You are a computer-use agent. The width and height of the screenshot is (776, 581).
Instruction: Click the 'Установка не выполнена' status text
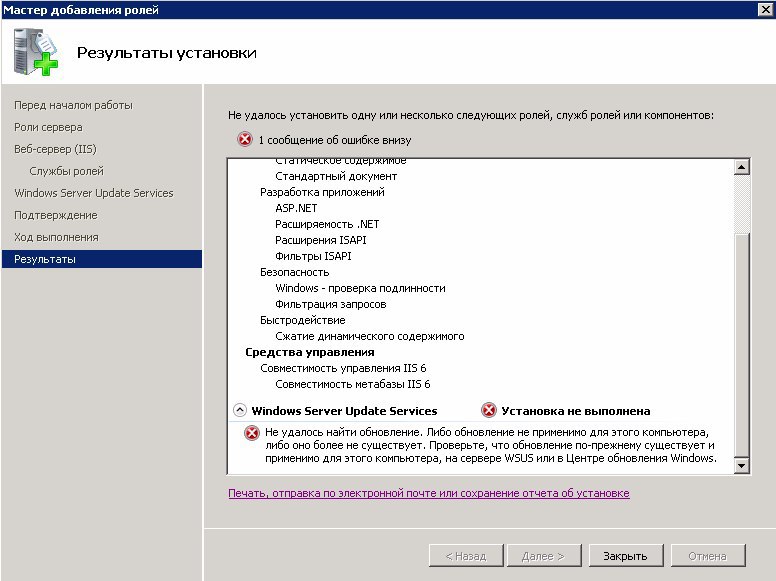[576, 411]
